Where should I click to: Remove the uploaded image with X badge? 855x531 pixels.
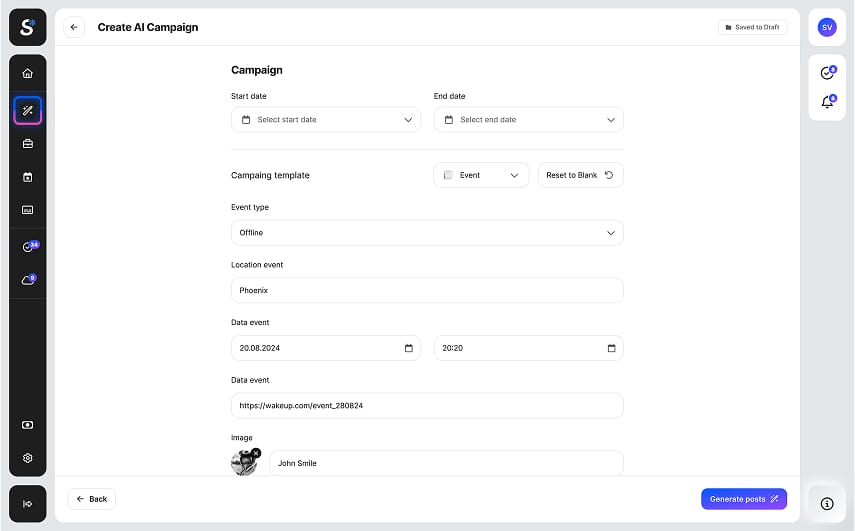(x=255, y=453)
